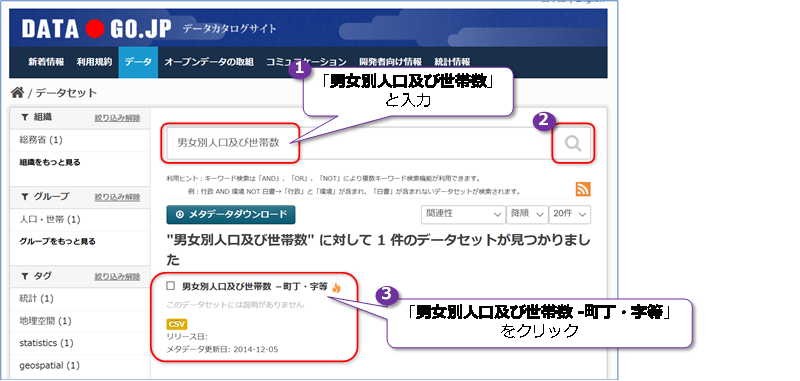Filter by statistics (1) tag
The width and height of the screenshot is (800, 381).
pos(46,343)
